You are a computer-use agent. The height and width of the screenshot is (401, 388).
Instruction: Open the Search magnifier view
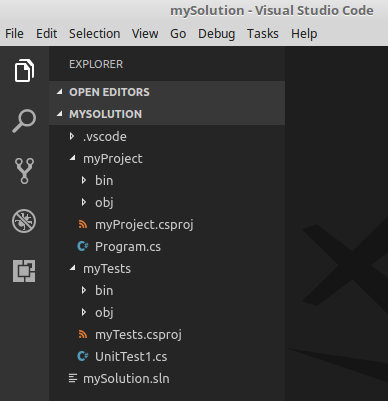(24, 121)
